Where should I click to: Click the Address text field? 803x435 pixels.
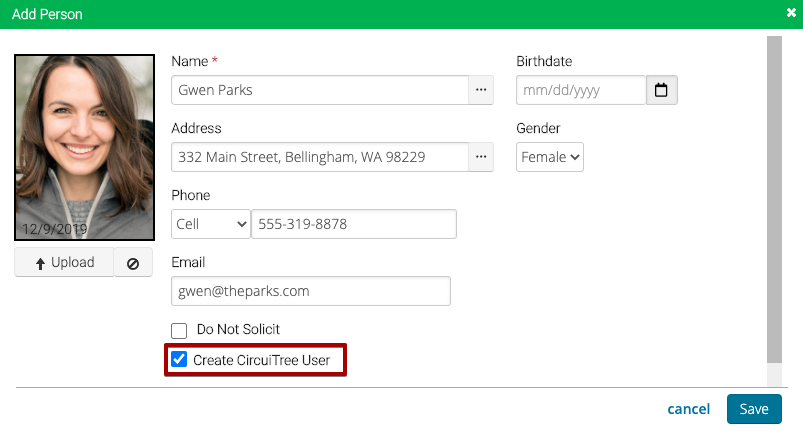tap(320, 157)
